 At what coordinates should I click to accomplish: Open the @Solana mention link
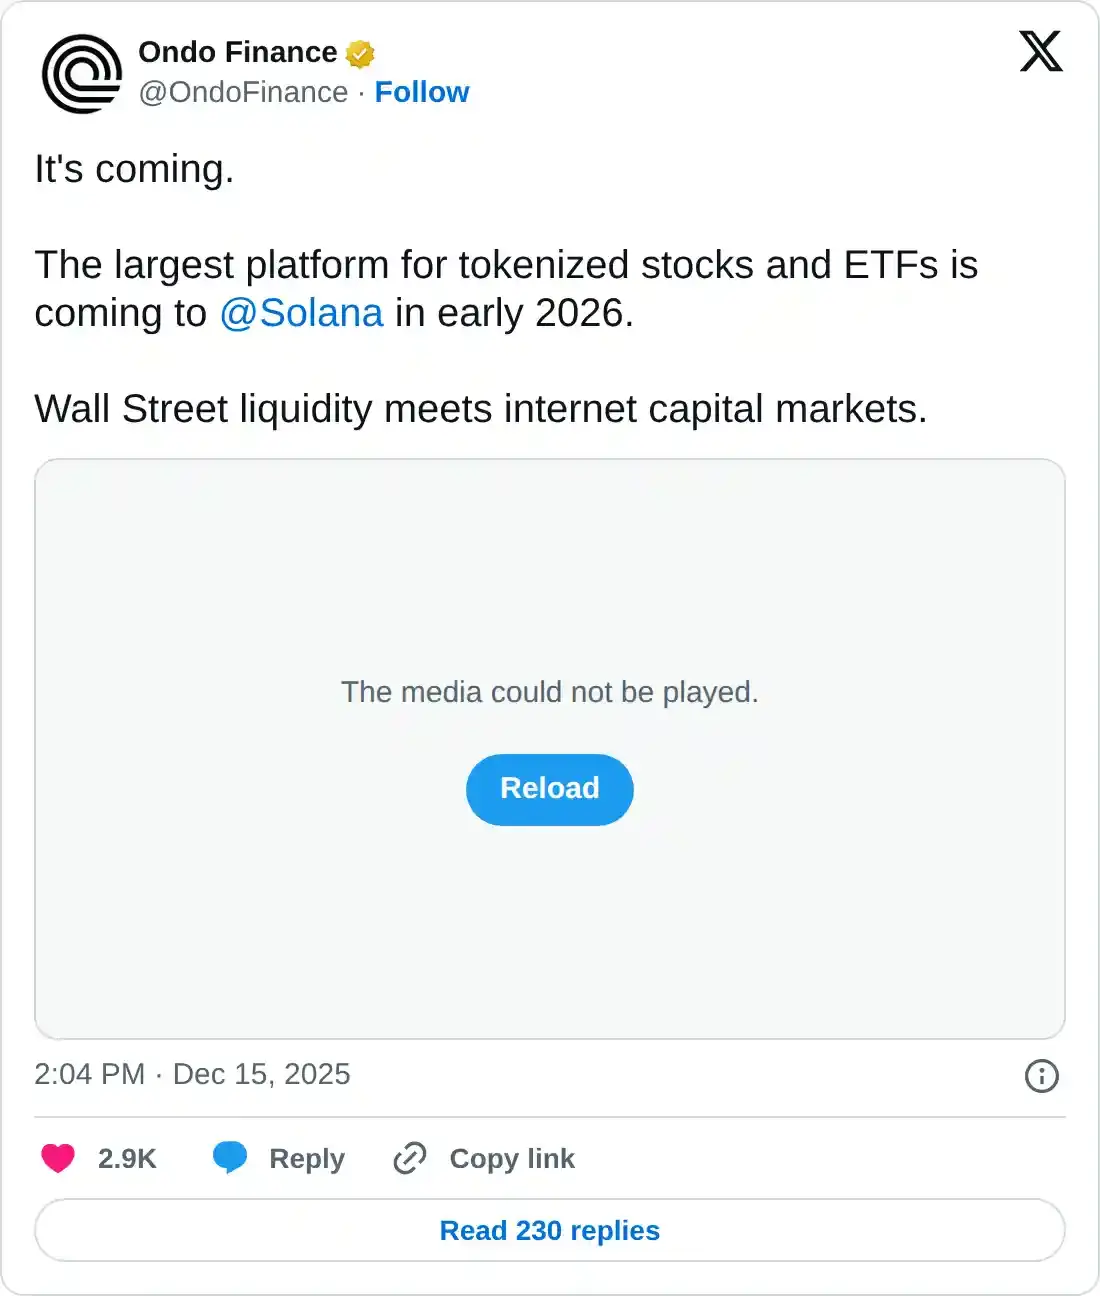coord(300,313)
